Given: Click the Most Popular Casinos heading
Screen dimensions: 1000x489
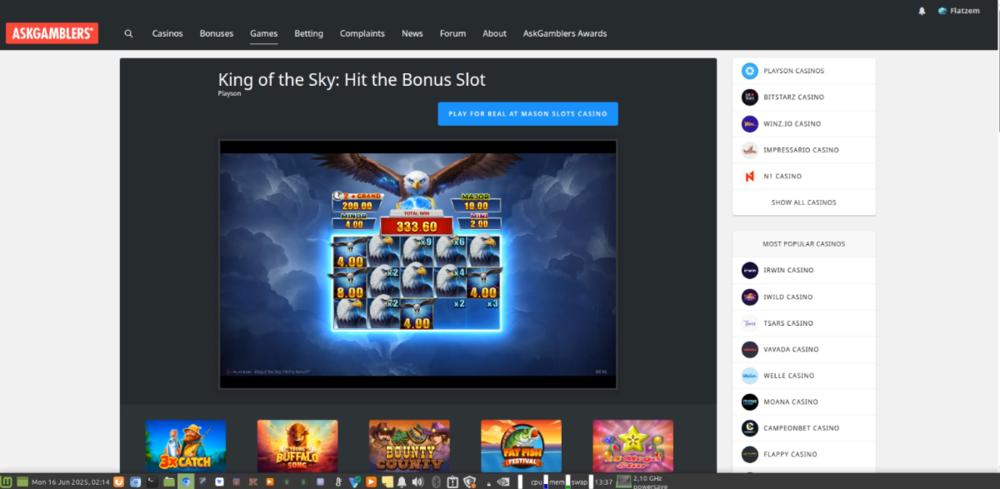Looking at the screenshot, I should pyautogui.click(x=804, y=244).
